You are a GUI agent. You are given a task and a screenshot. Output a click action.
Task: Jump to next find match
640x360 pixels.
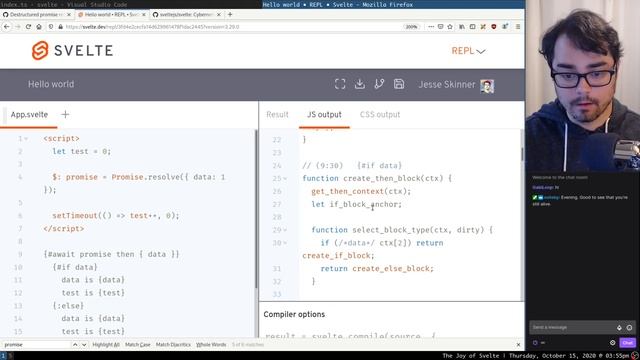(x=84, y=345)
